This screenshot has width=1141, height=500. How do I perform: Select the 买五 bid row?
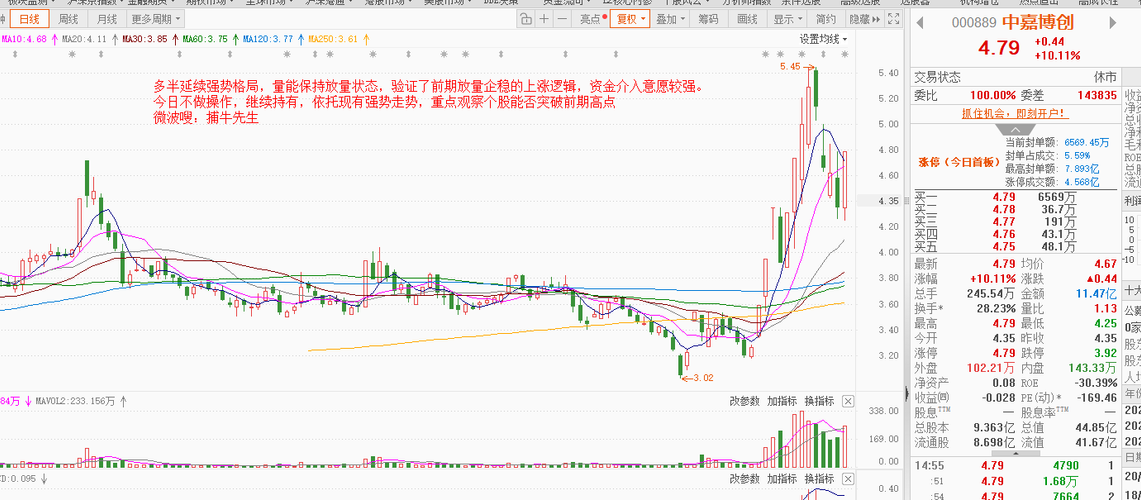coord(1015,247)
